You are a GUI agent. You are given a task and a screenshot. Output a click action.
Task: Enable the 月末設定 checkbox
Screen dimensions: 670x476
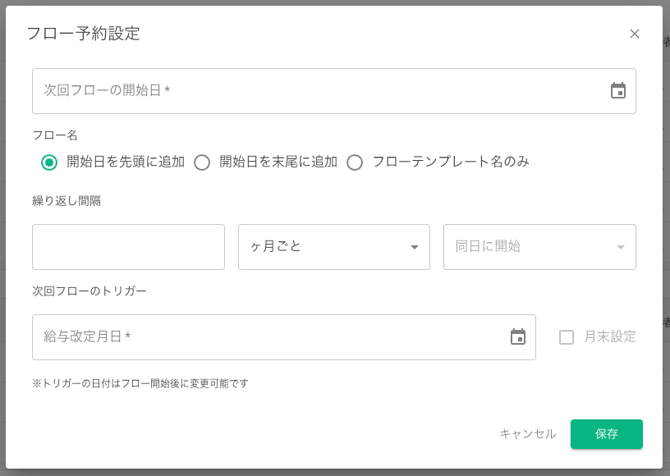click(x=567, y=337)
